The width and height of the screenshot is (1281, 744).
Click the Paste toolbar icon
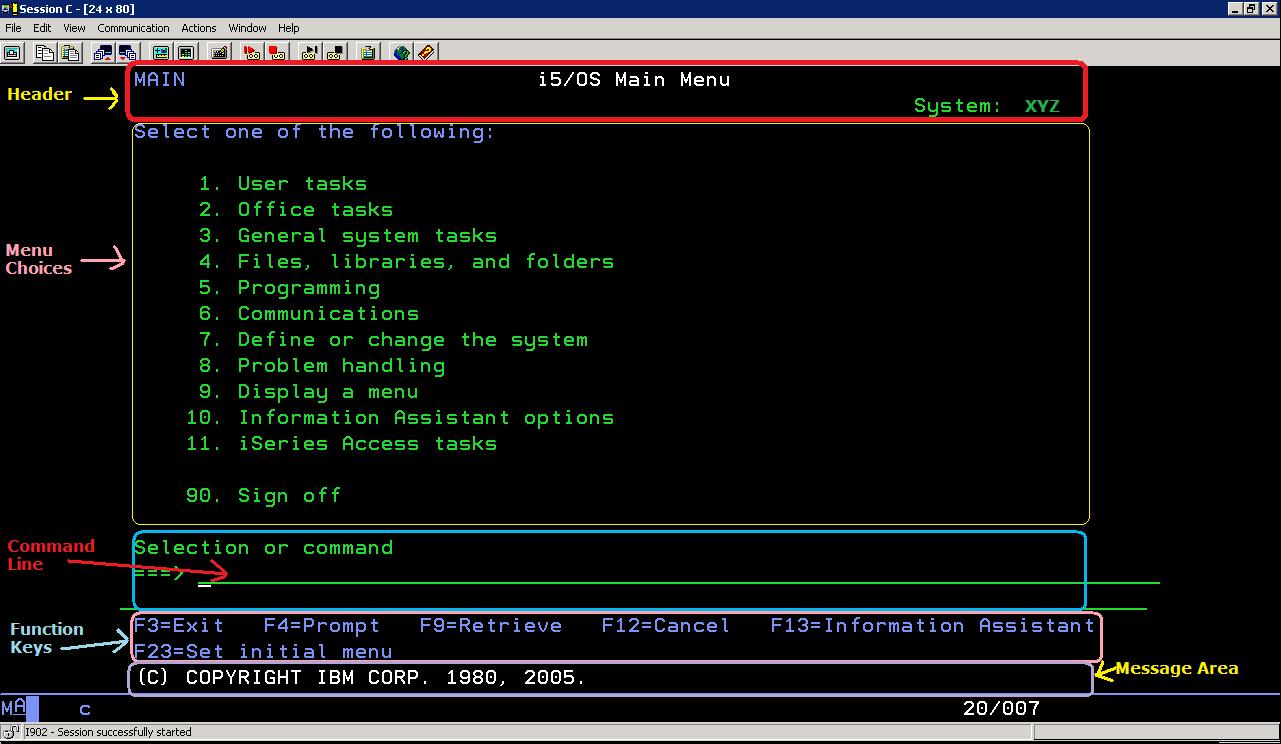point(70,53)
